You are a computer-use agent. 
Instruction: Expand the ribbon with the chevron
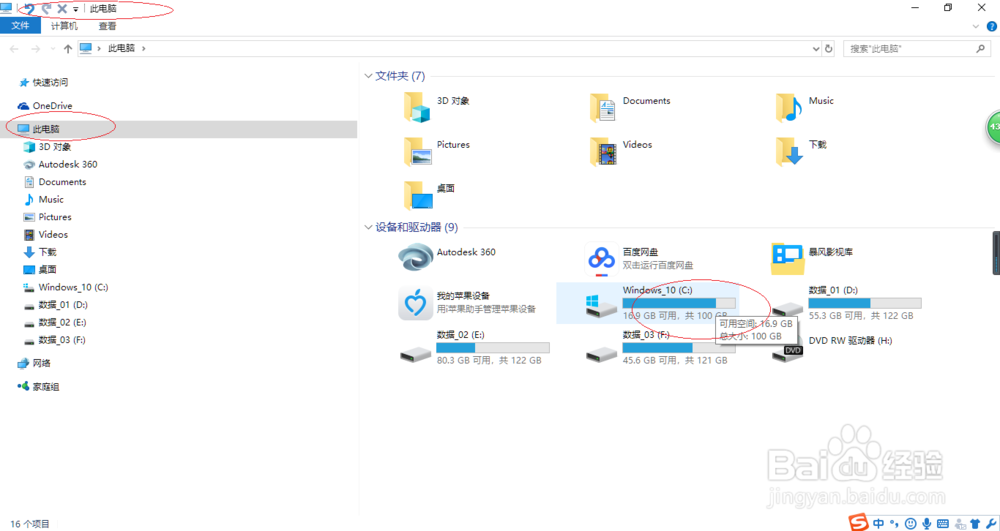pos(975,26)
